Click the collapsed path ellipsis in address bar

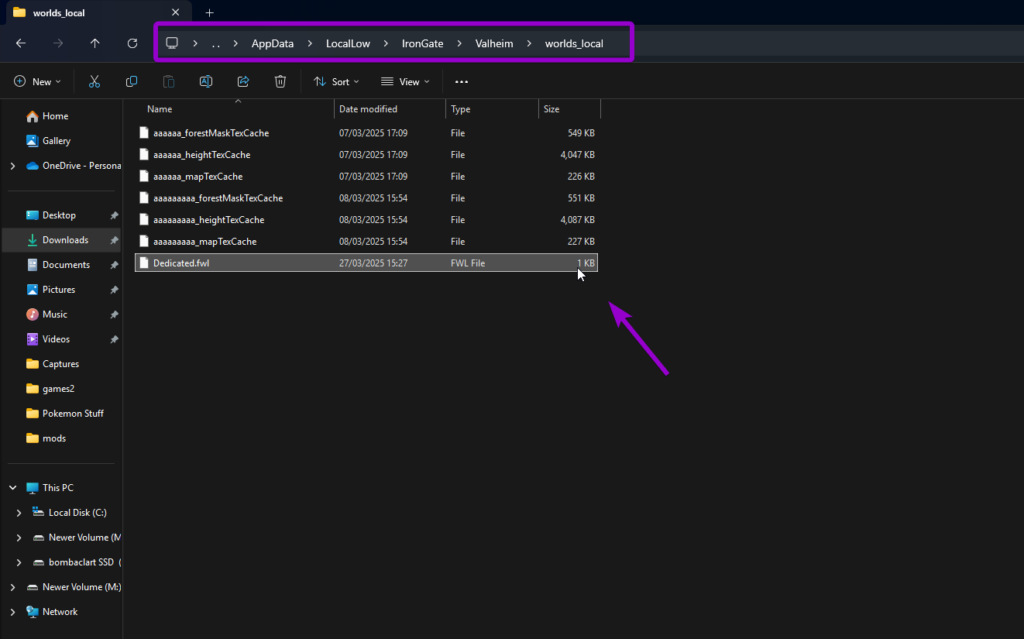(x=216, y=43)
